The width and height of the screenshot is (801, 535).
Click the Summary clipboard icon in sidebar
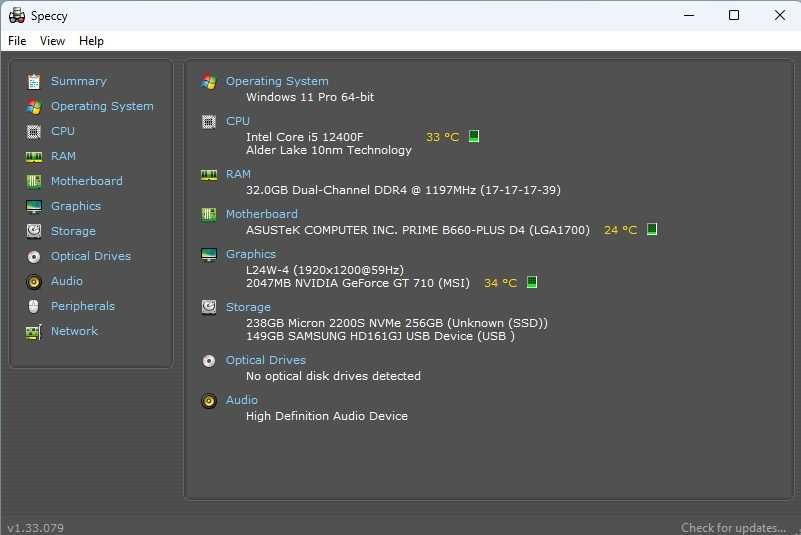pos(34,81)
